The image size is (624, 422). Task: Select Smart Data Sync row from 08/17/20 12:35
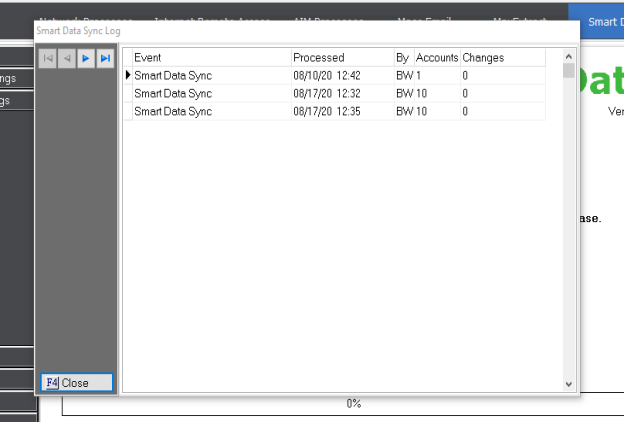[210, 111]
